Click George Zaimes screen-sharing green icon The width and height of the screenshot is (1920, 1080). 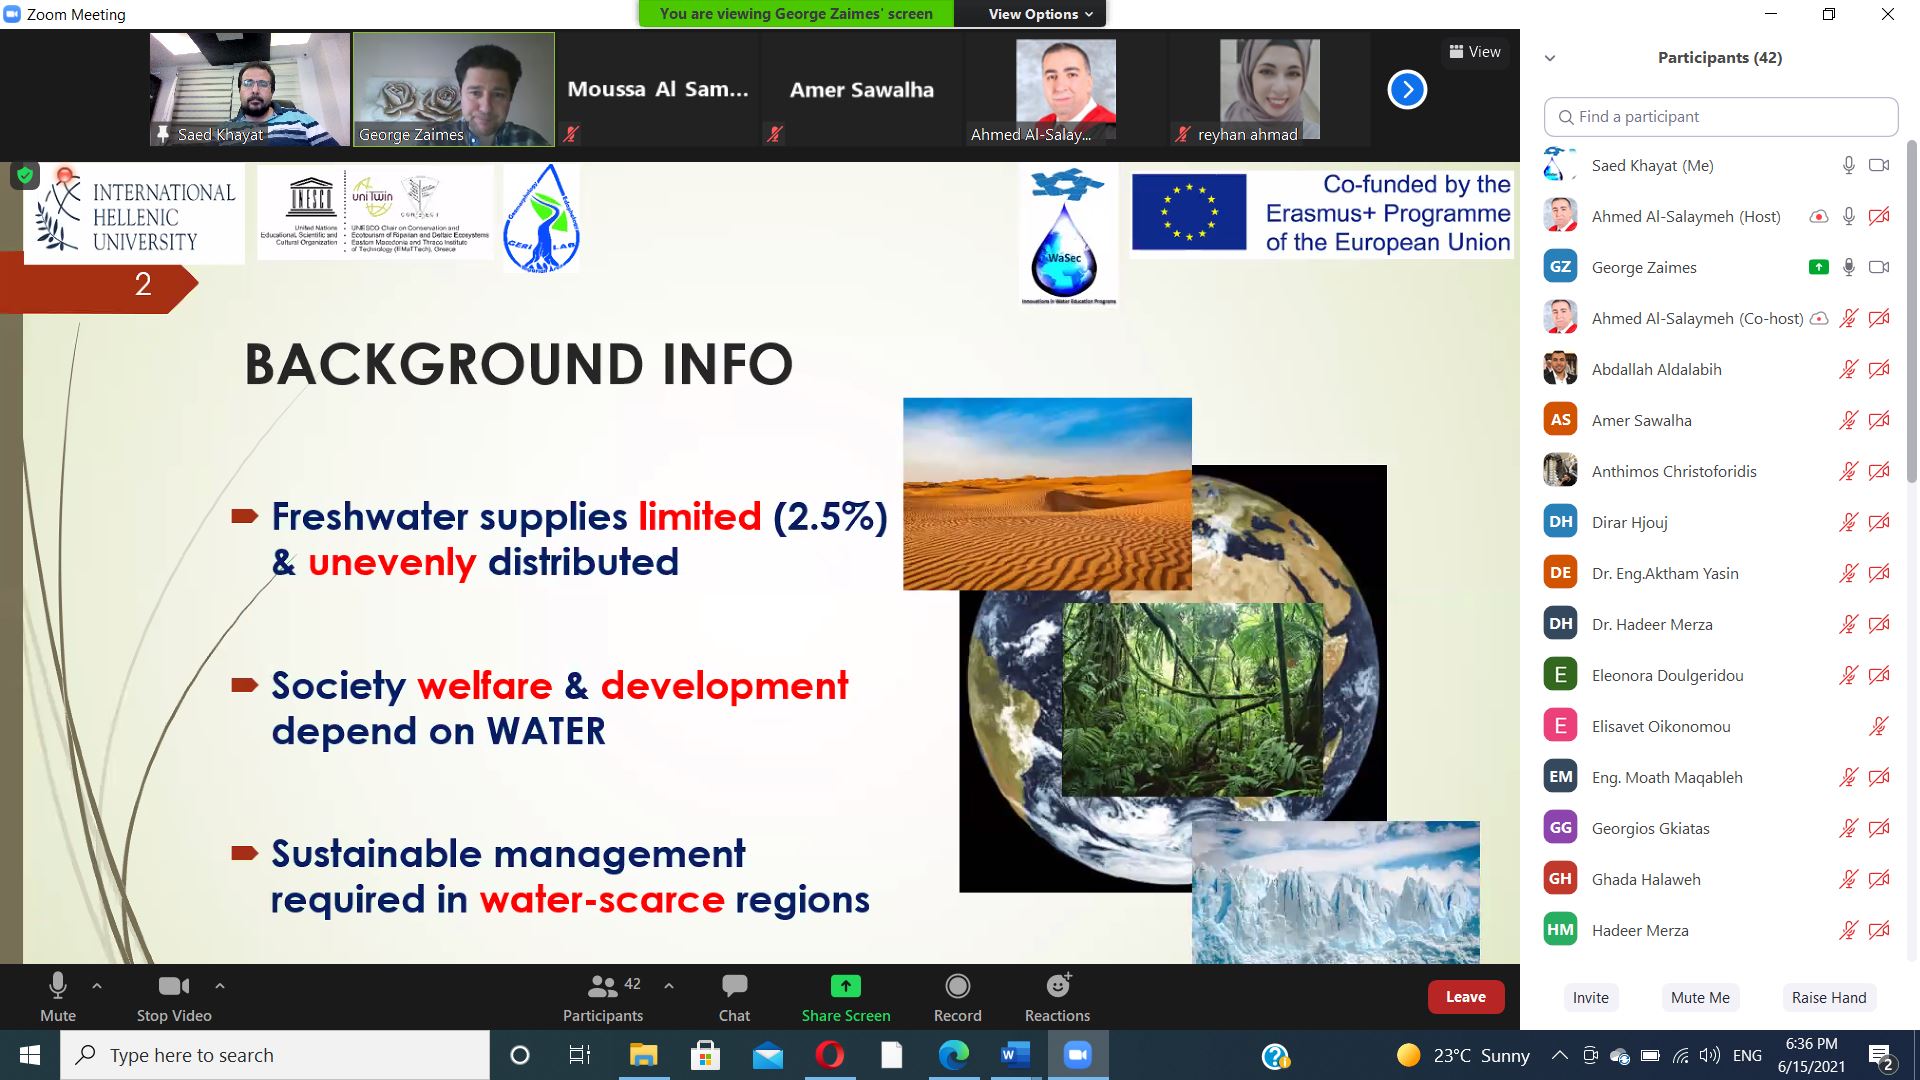coord(1819,267)
